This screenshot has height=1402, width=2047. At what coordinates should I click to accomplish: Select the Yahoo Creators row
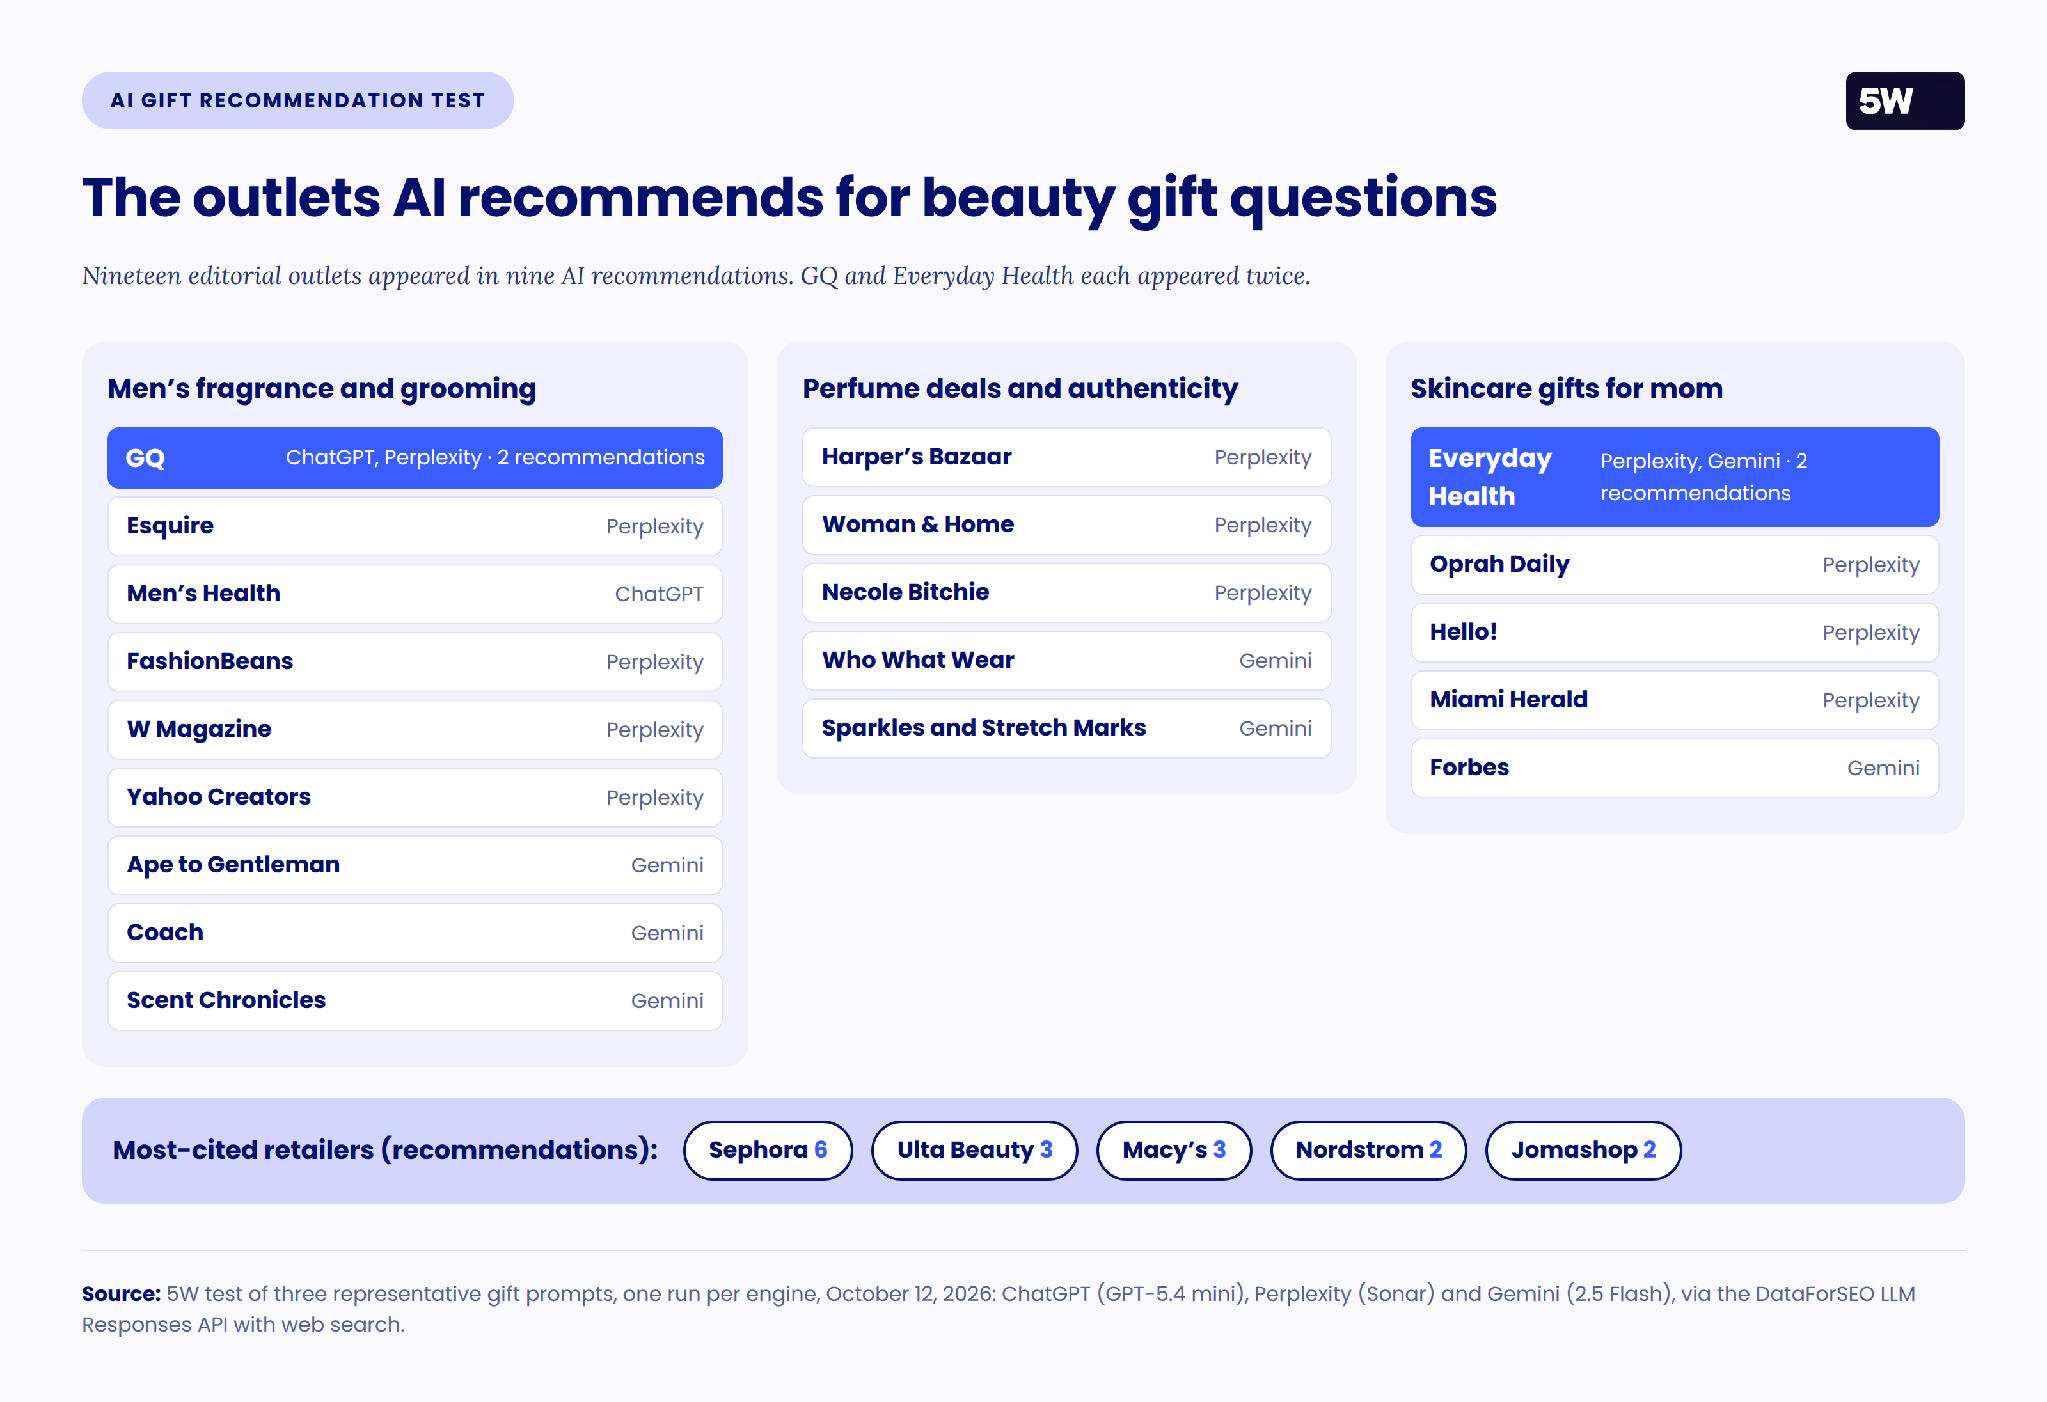click(x=415, y=797)
